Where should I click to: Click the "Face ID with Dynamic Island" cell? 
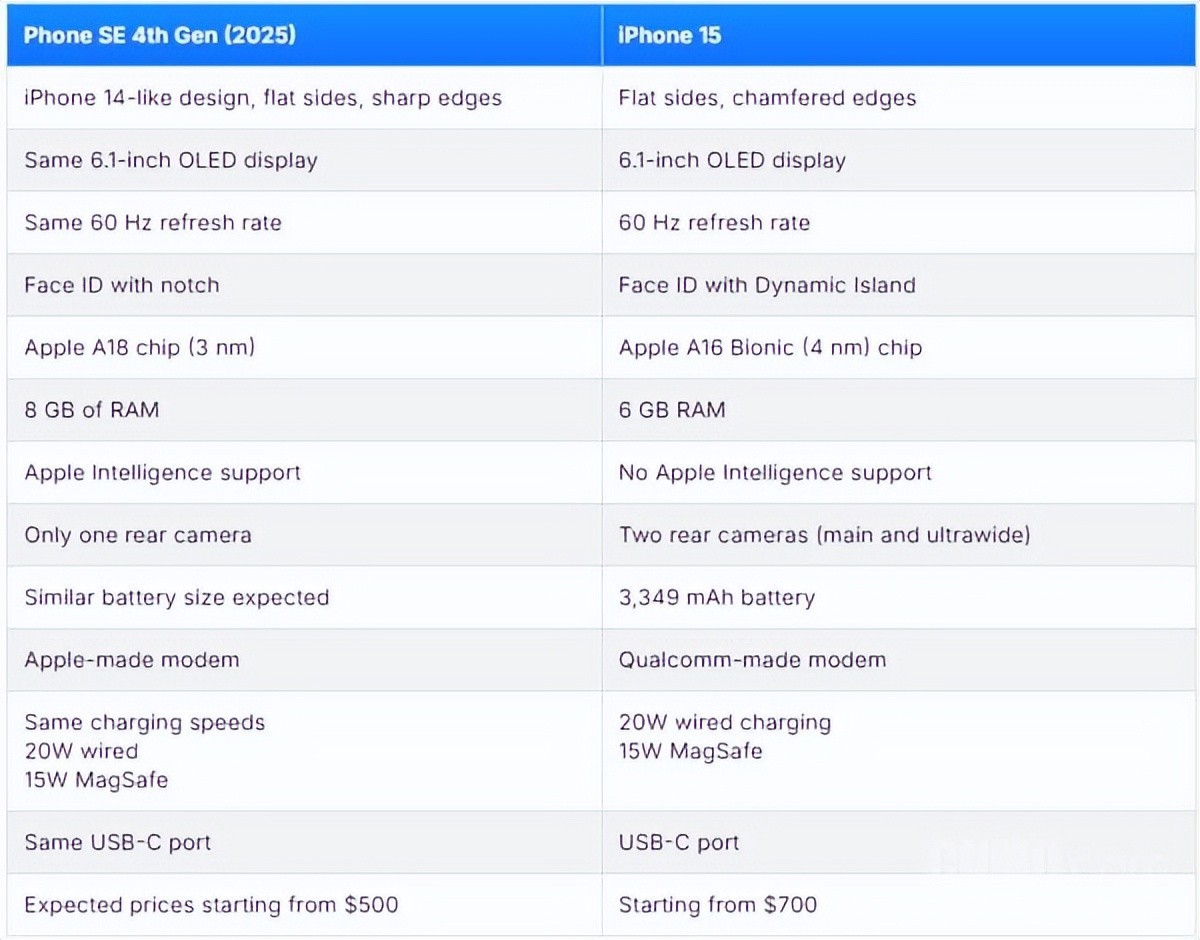(767, 285)
